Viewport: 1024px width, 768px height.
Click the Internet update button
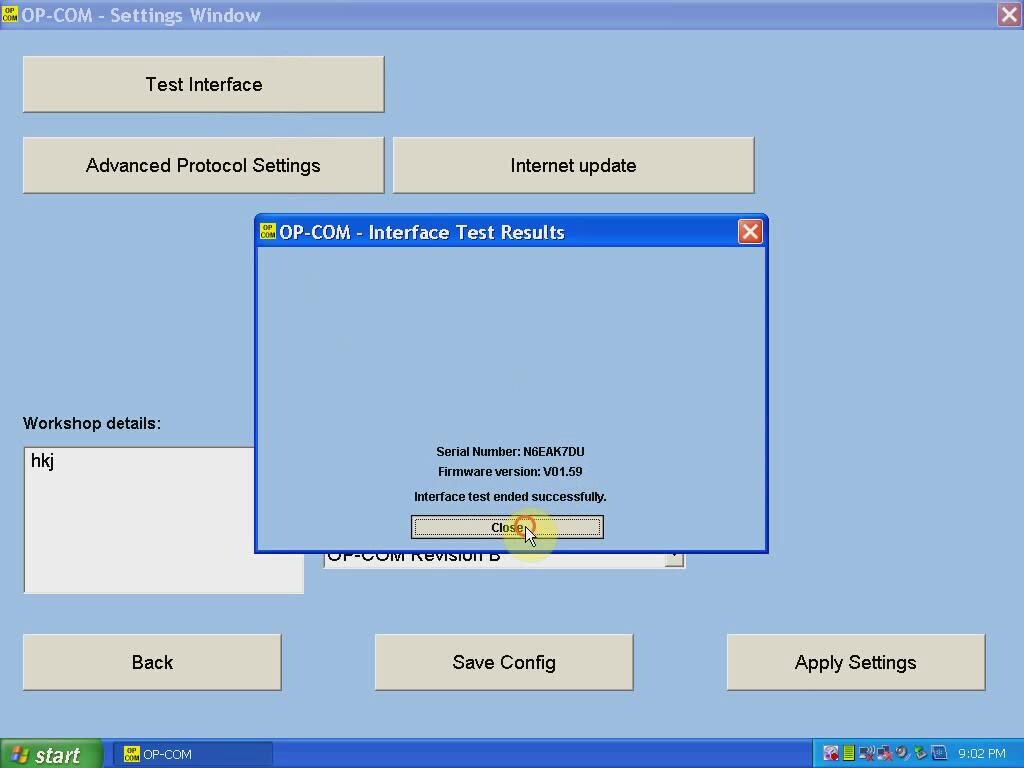[573, 165]
